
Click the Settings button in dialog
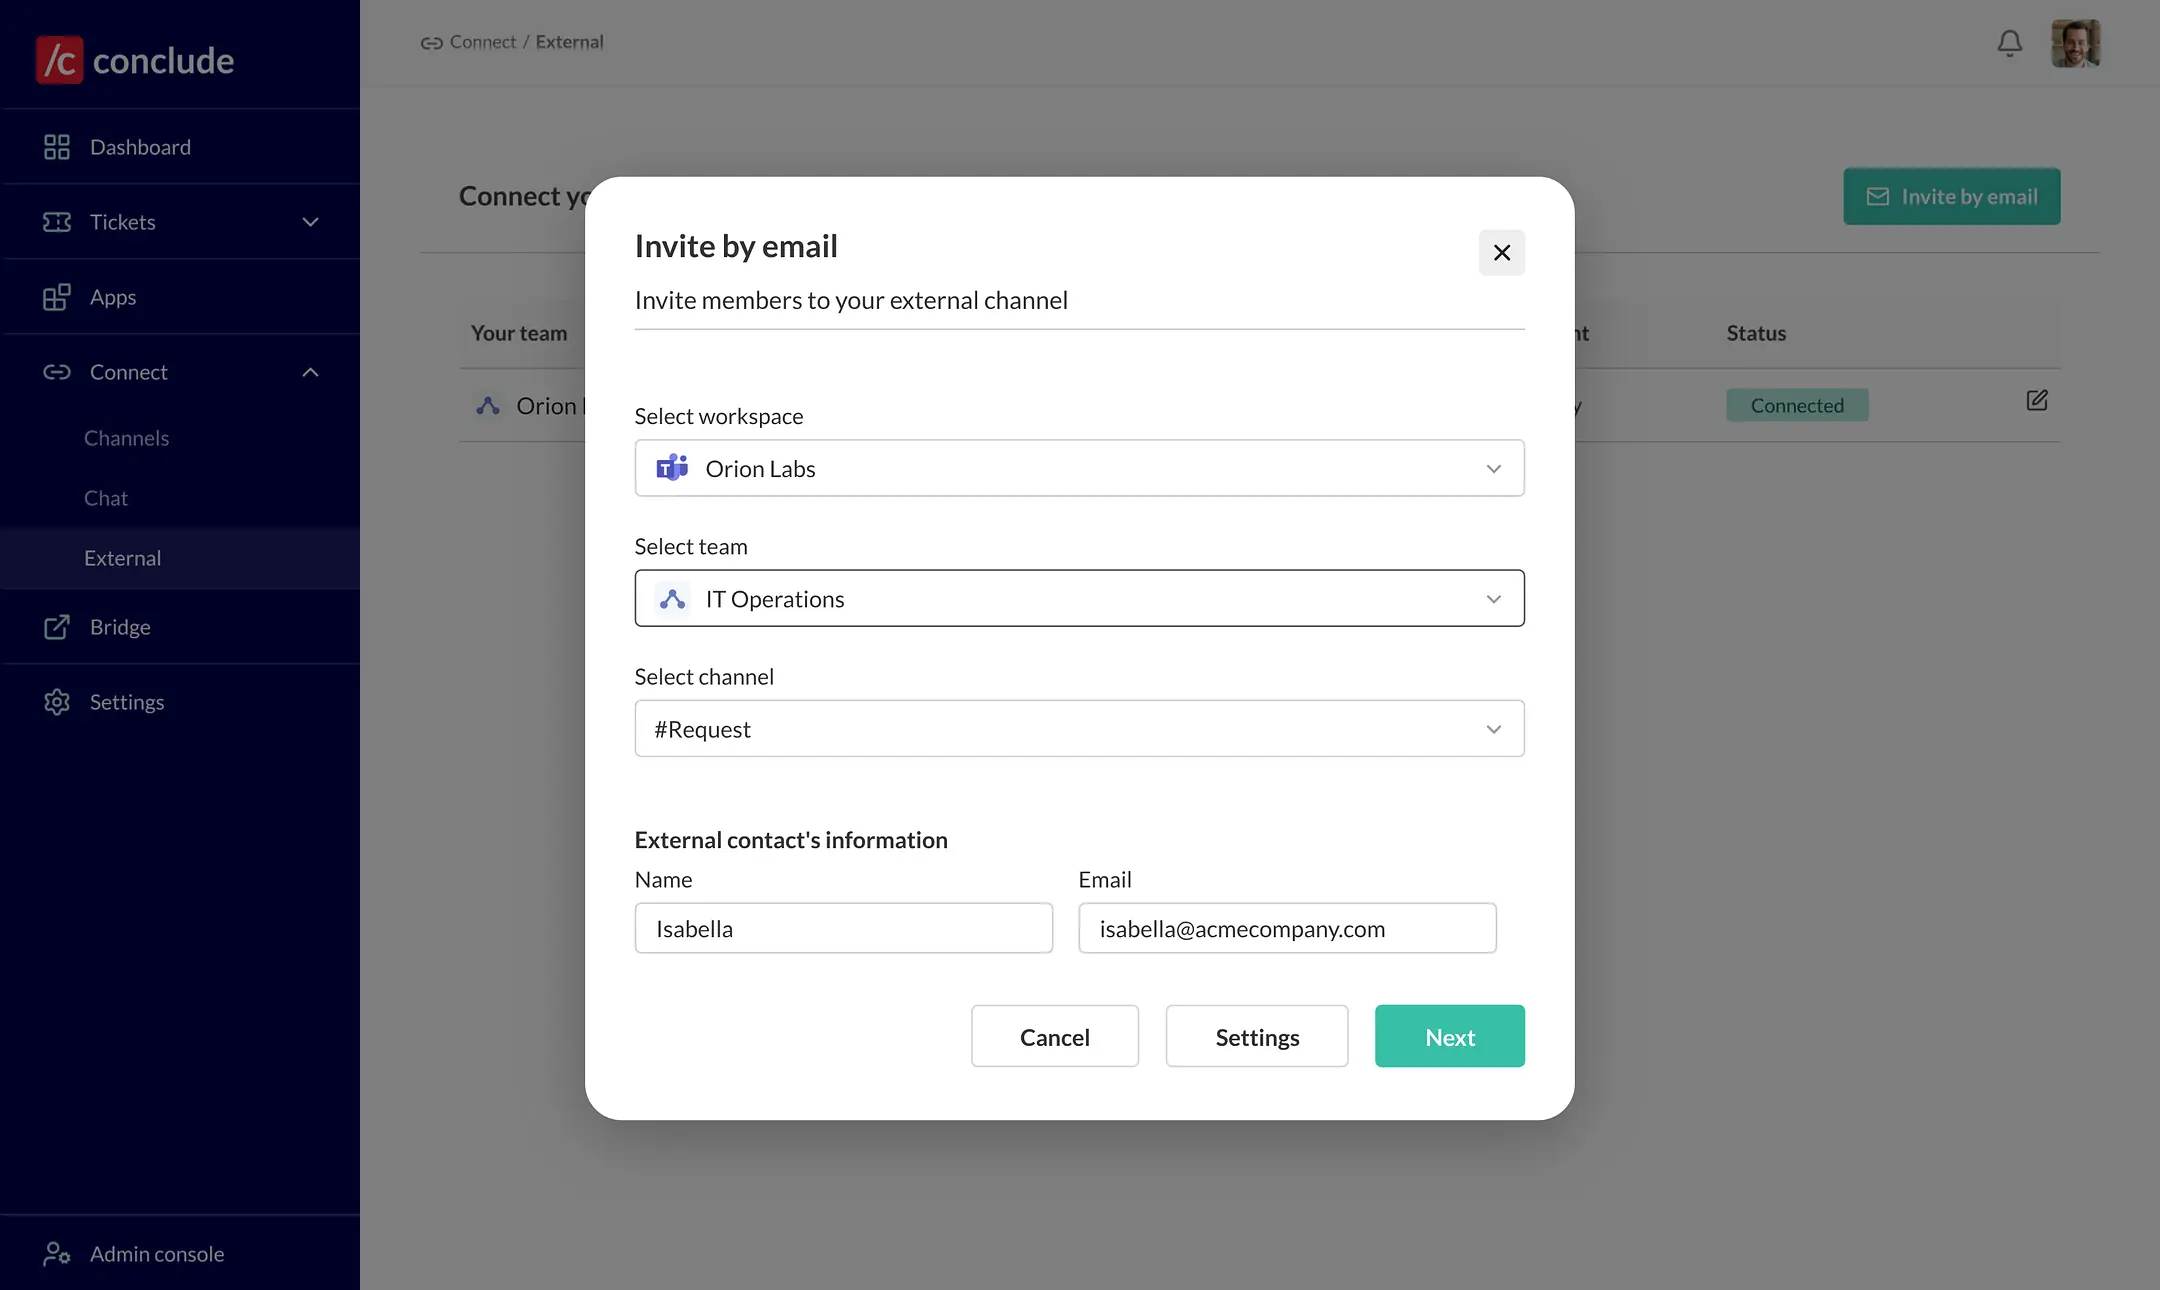(x=1257, y=1036)
